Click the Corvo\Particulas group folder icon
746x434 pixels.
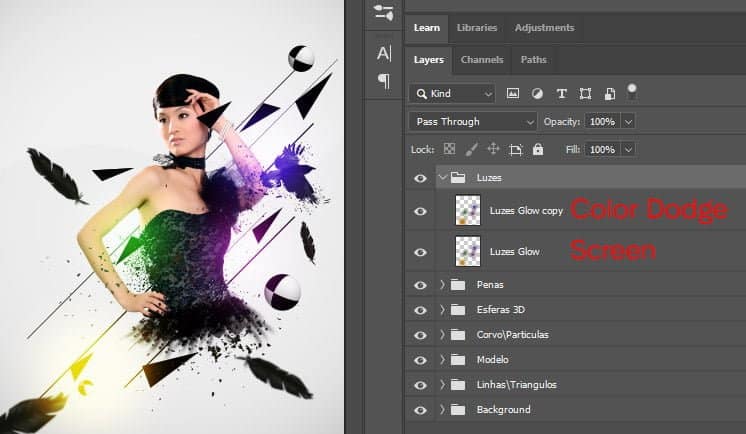[458, 335]
